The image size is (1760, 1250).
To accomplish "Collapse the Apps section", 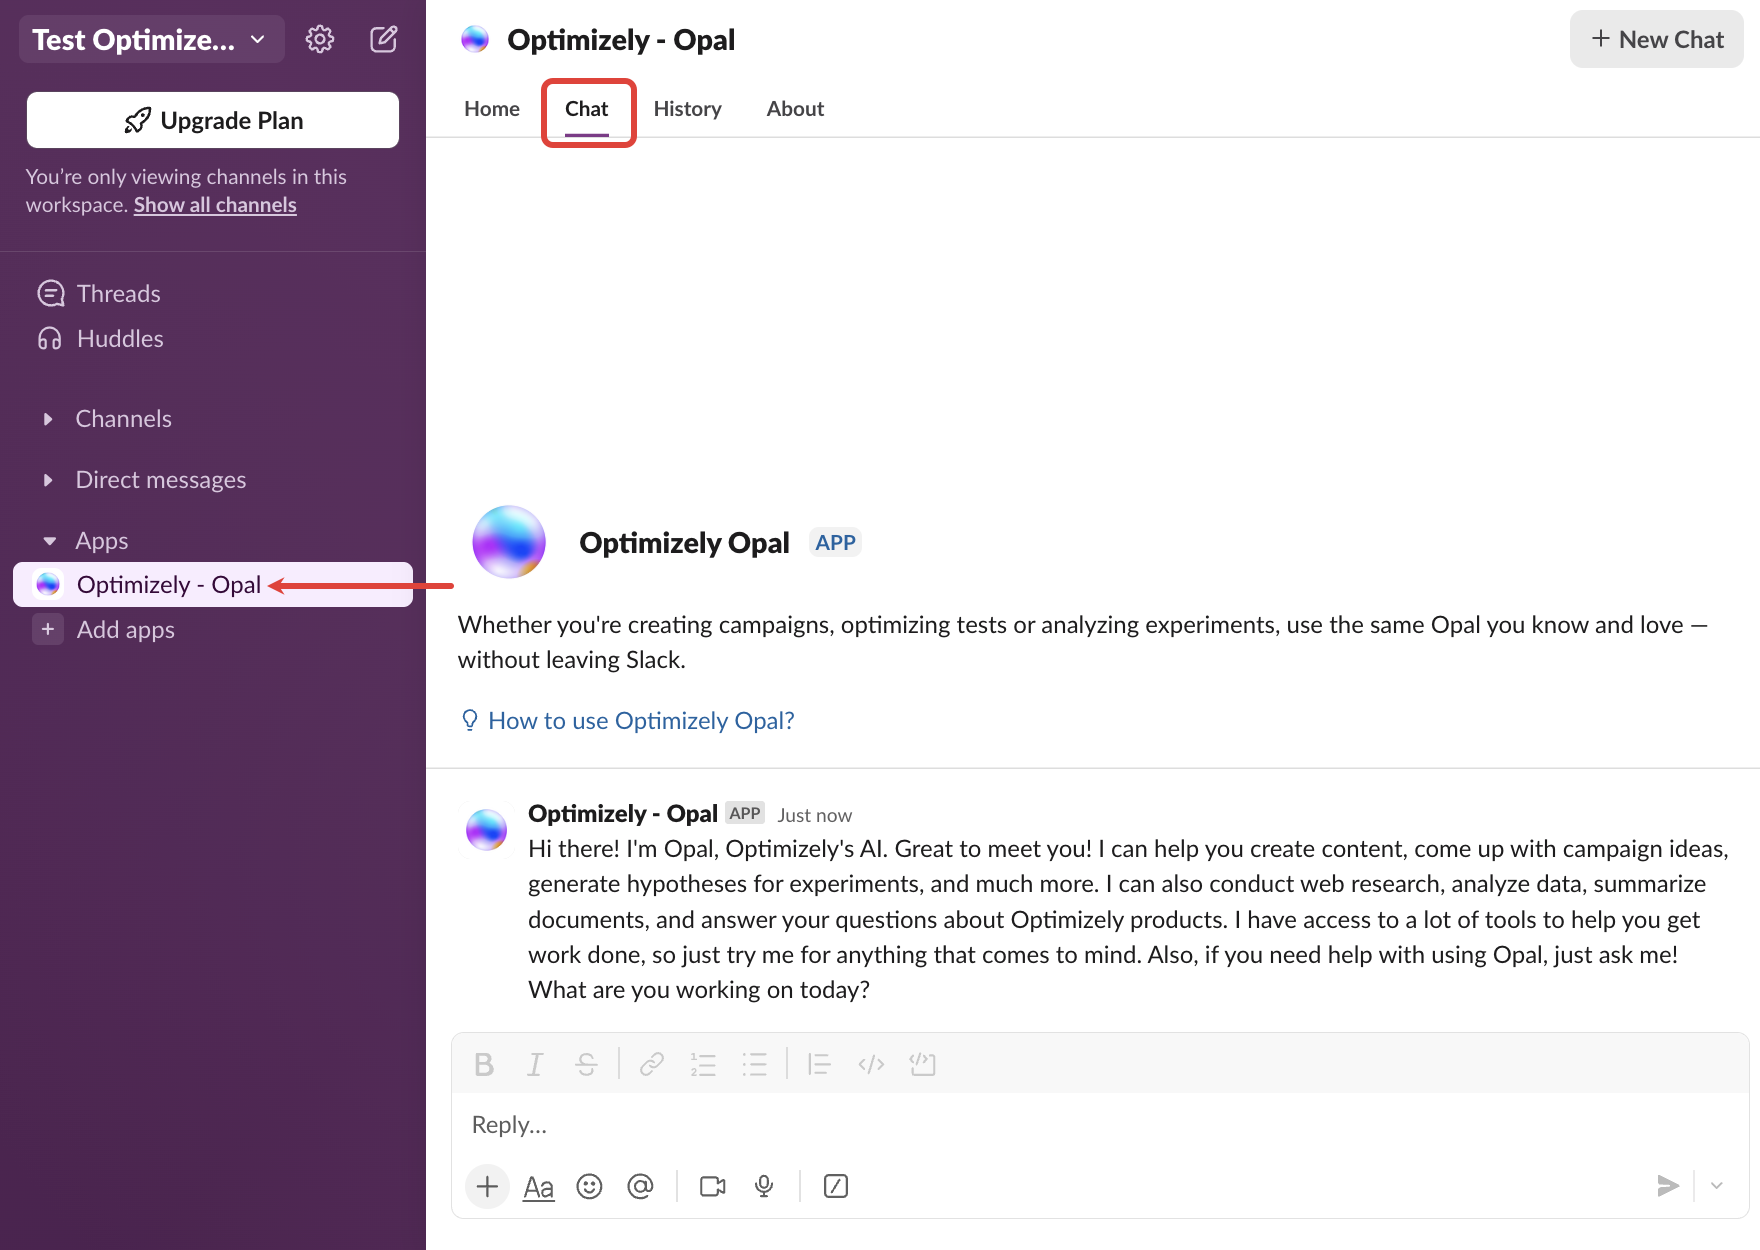I will click(x=50, y=540).
